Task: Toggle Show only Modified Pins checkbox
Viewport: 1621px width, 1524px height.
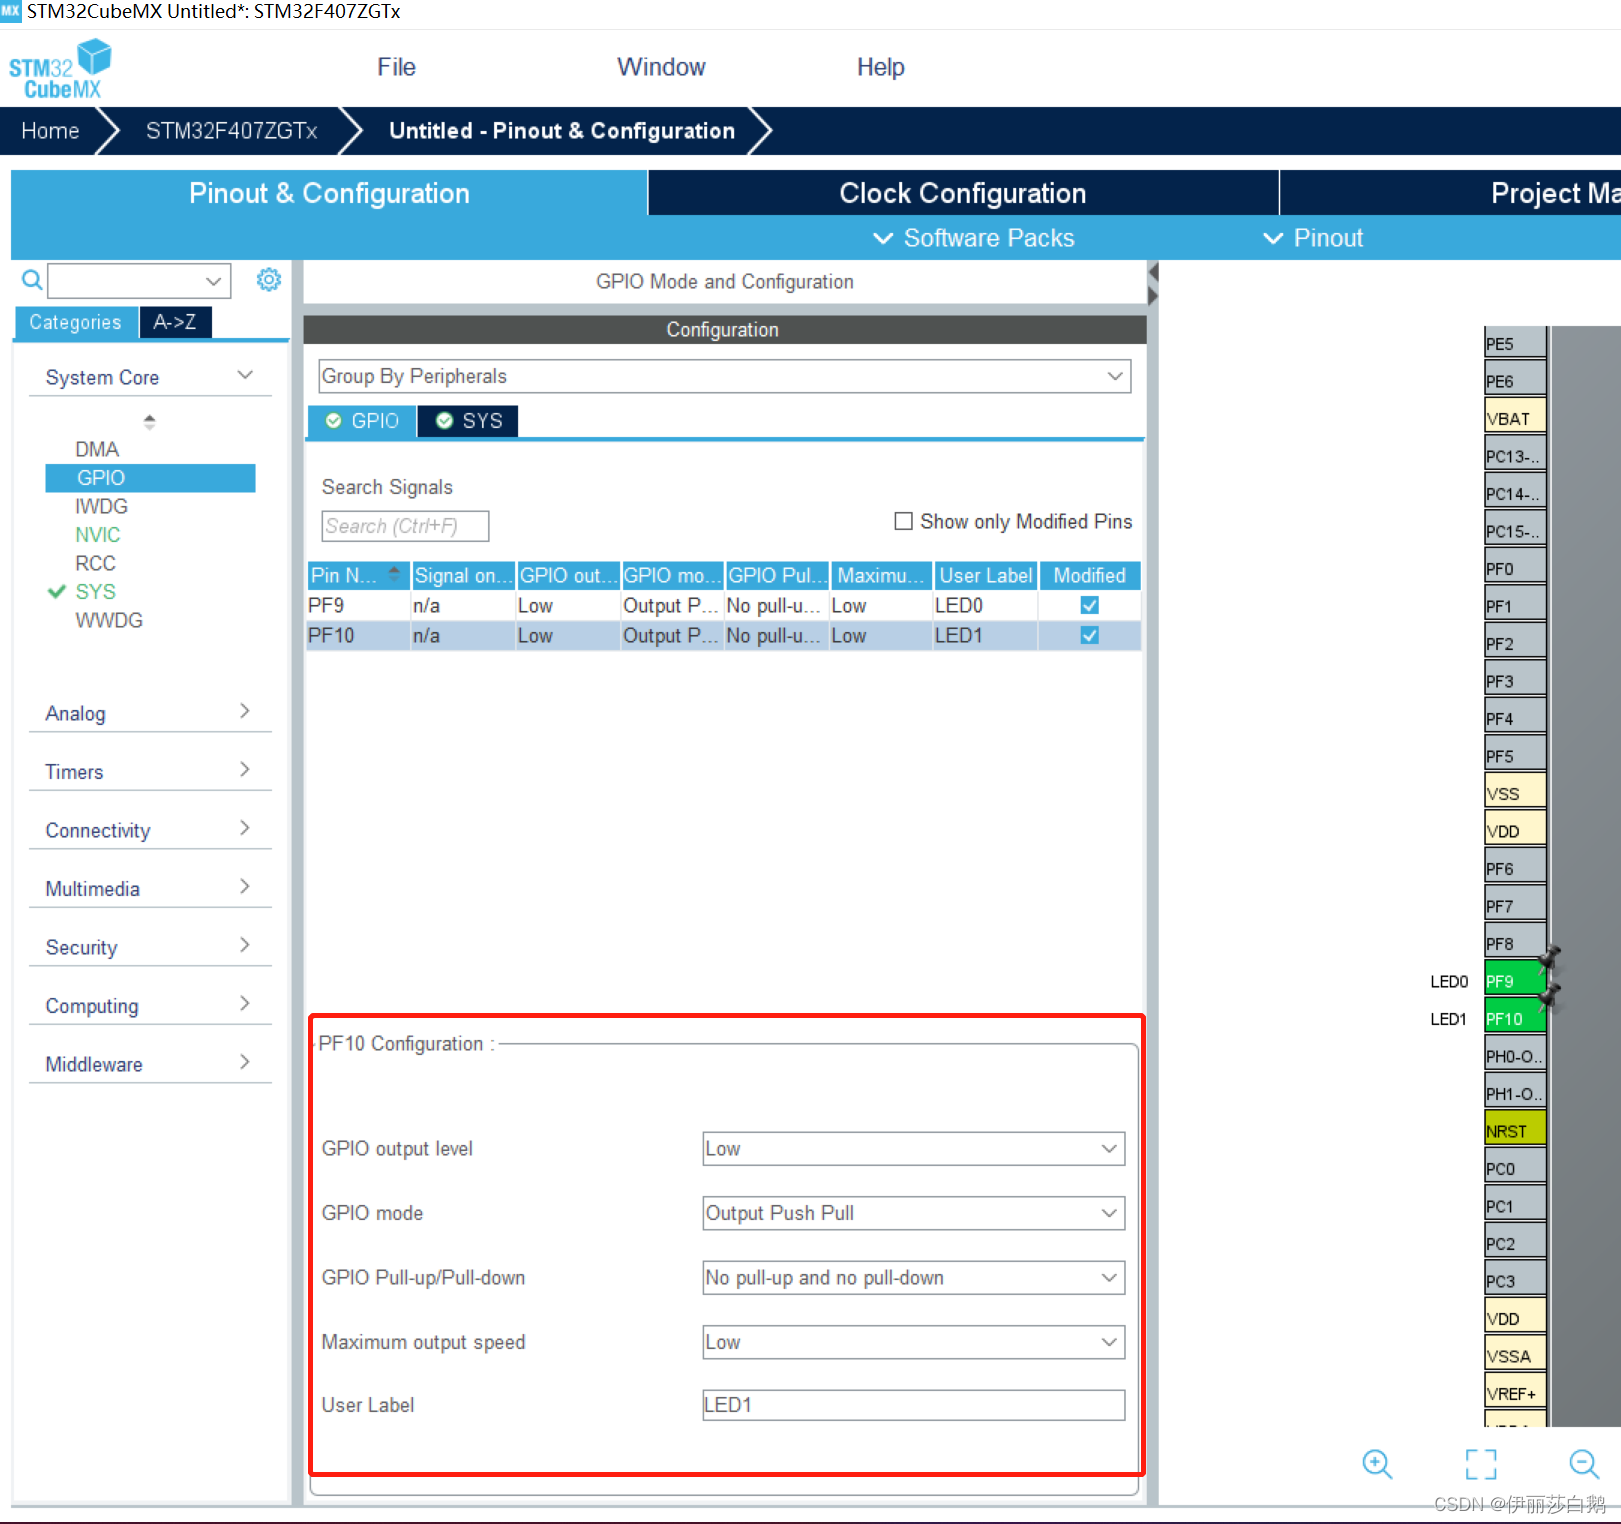Action: (x=903, y=521)
